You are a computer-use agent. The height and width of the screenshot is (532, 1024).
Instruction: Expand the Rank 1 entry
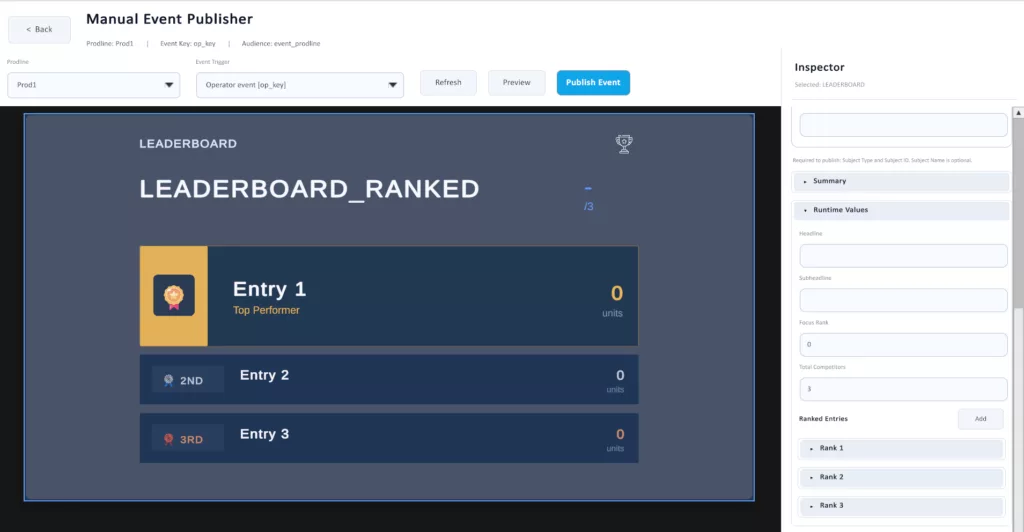[901, 448]
